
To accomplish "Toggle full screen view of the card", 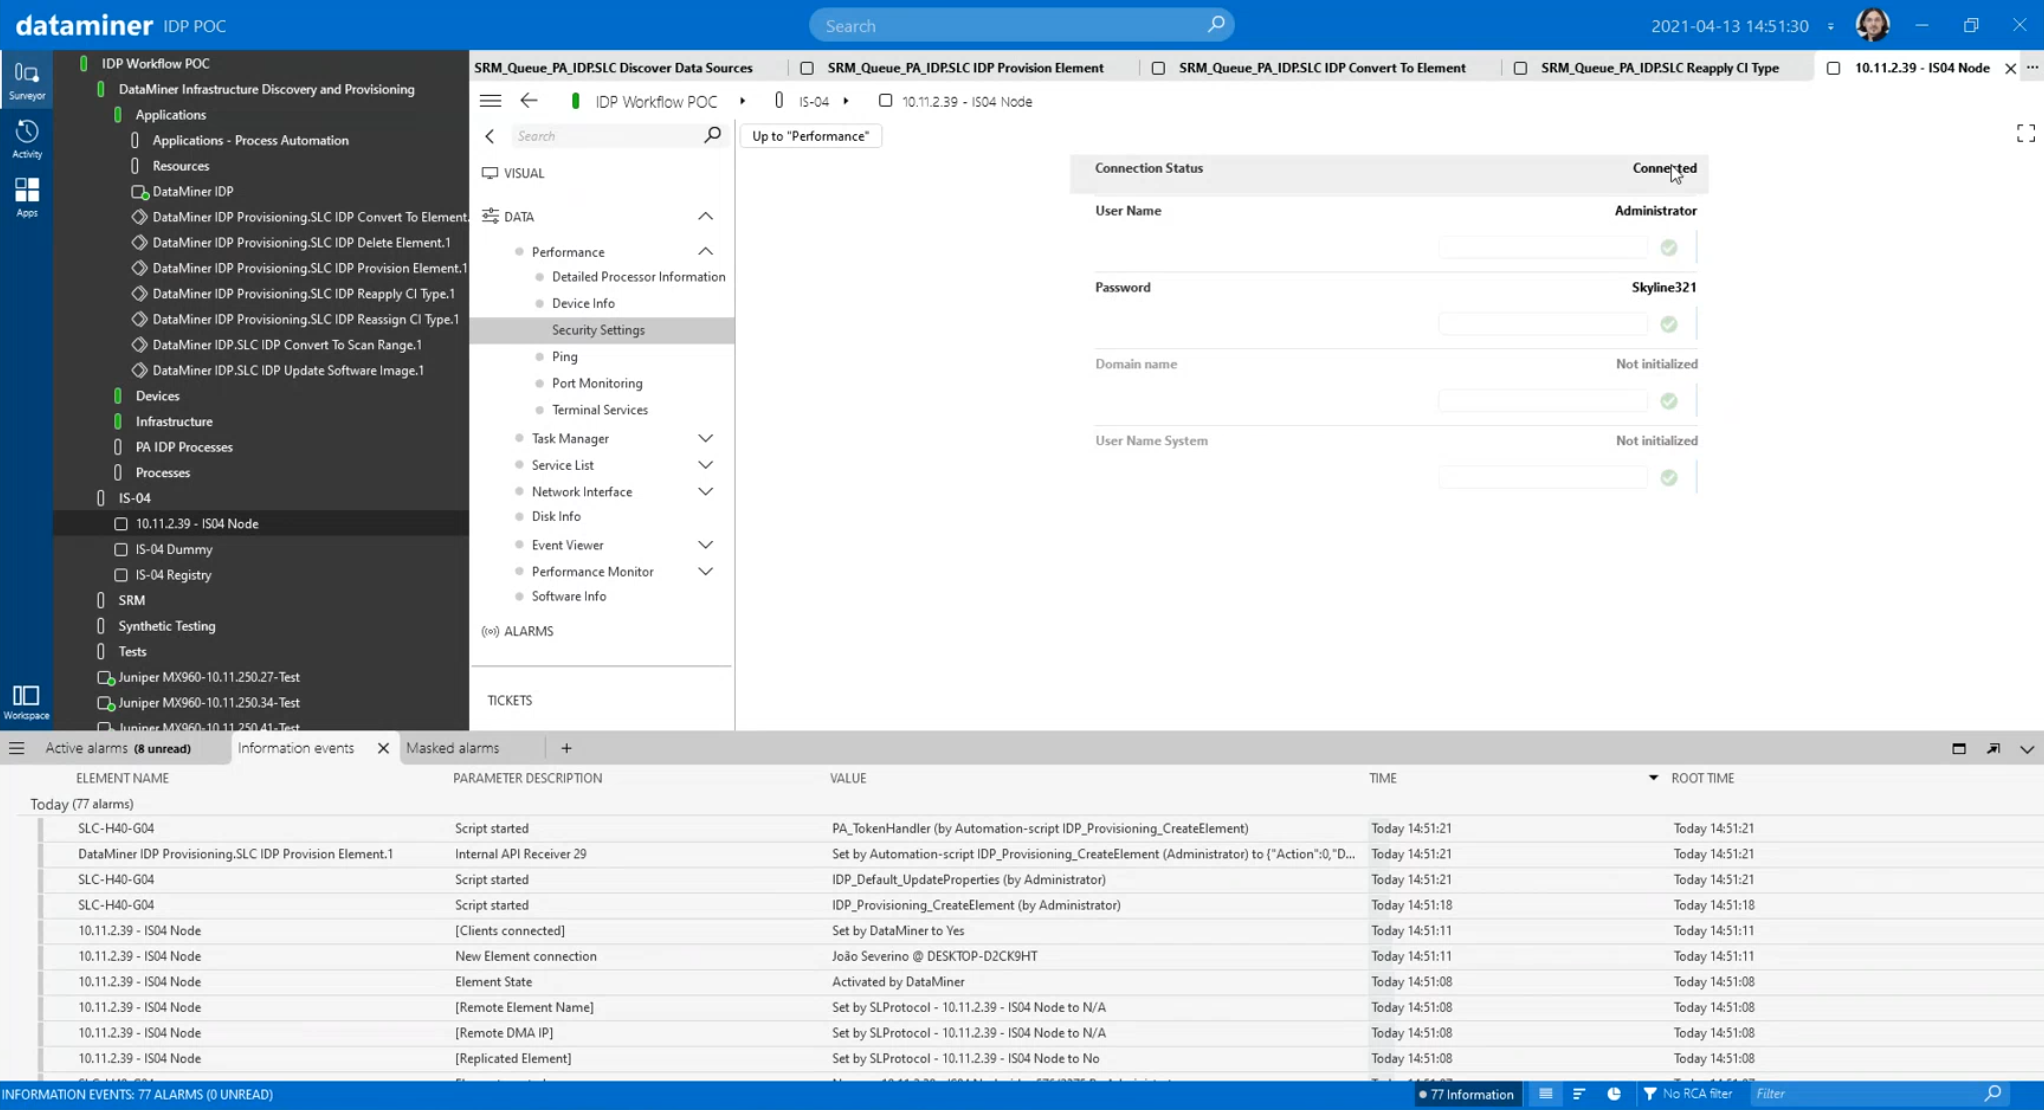I will coord(2026,134).
